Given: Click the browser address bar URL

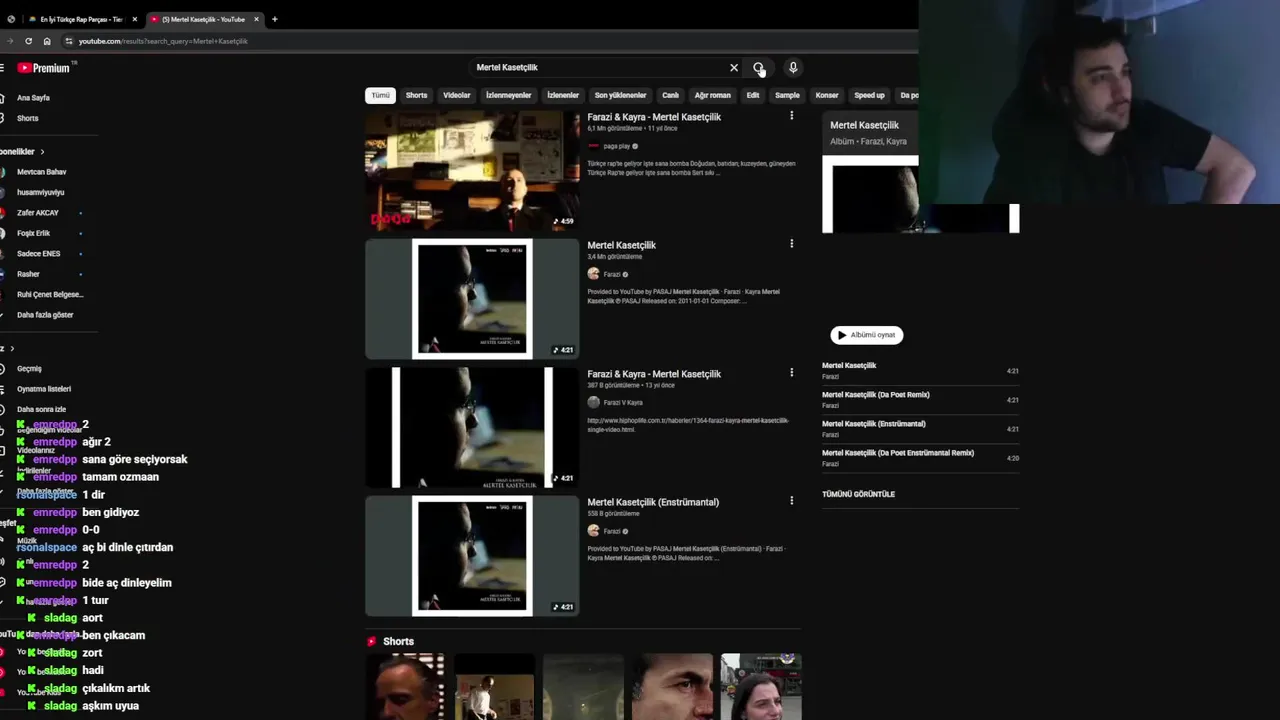Looking at the screenshot, I should (x=163, y=41).
